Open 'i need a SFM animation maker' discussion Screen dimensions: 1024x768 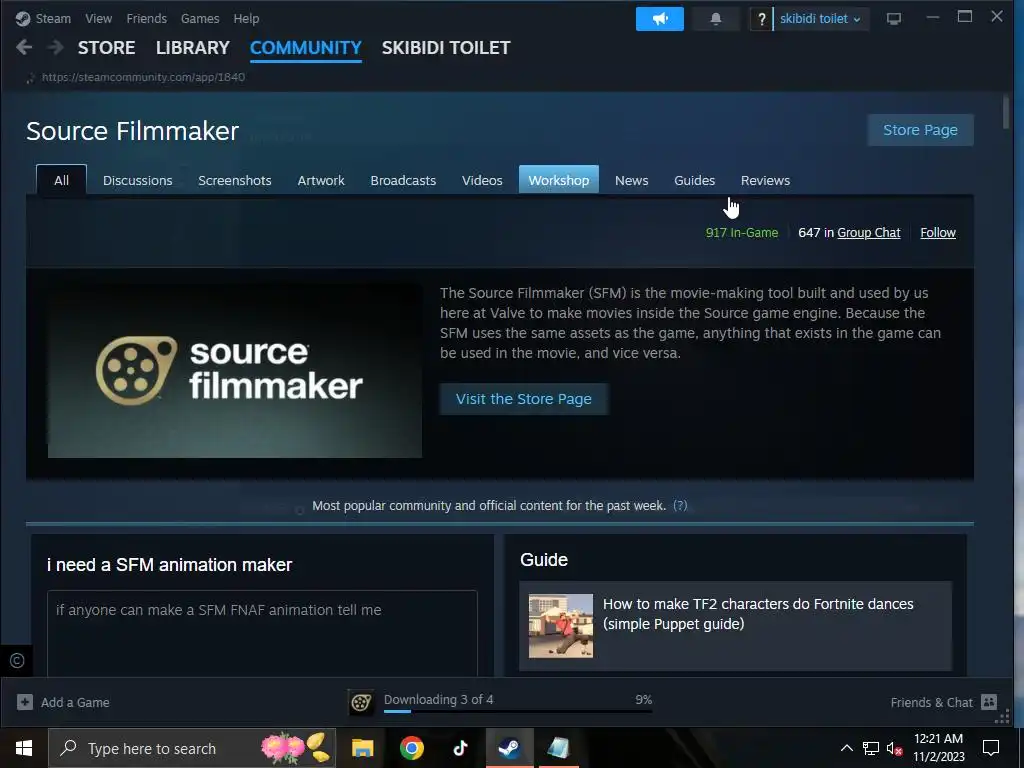(x=169, y=565)
